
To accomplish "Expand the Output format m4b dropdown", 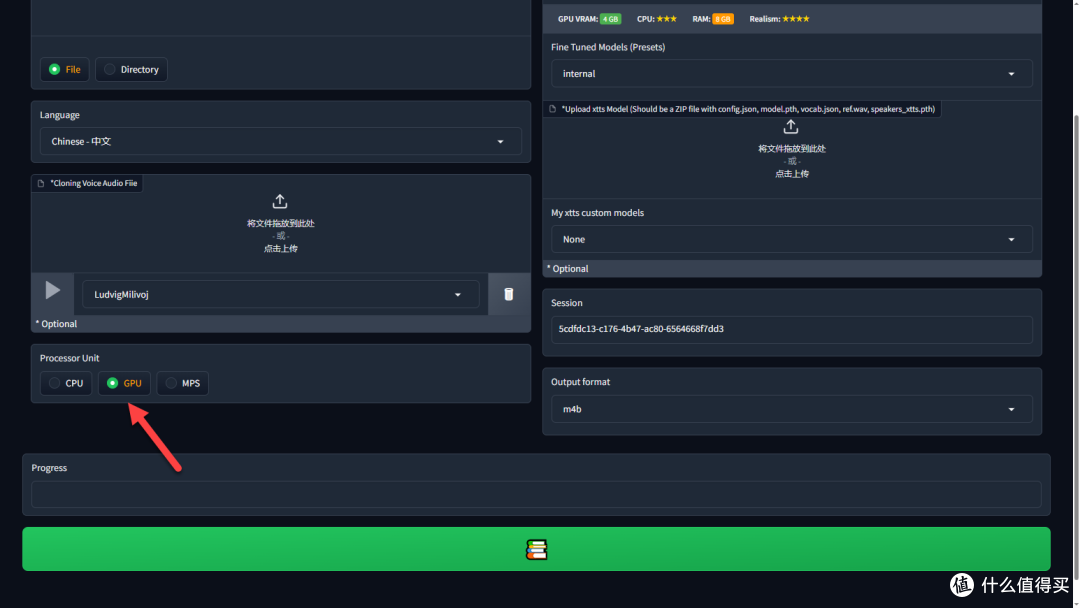I will (791, 409).
